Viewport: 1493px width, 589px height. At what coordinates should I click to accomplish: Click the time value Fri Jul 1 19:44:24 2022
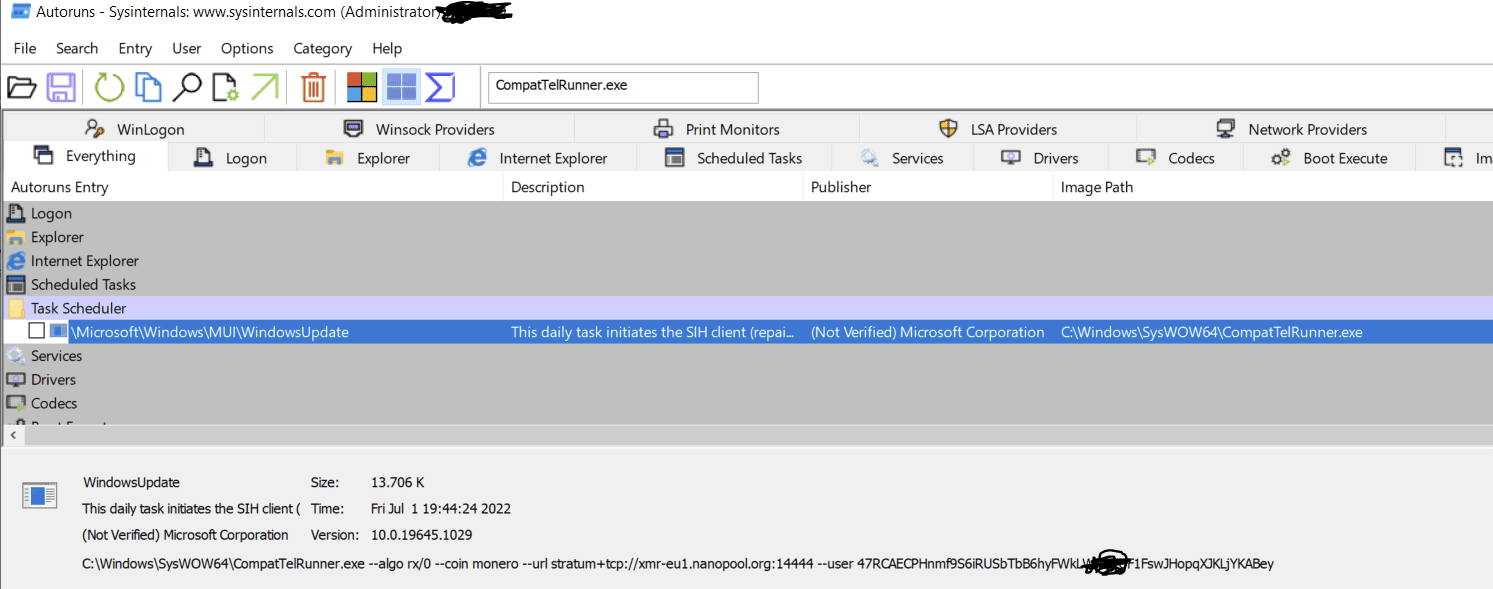click(x=441, y=508)
